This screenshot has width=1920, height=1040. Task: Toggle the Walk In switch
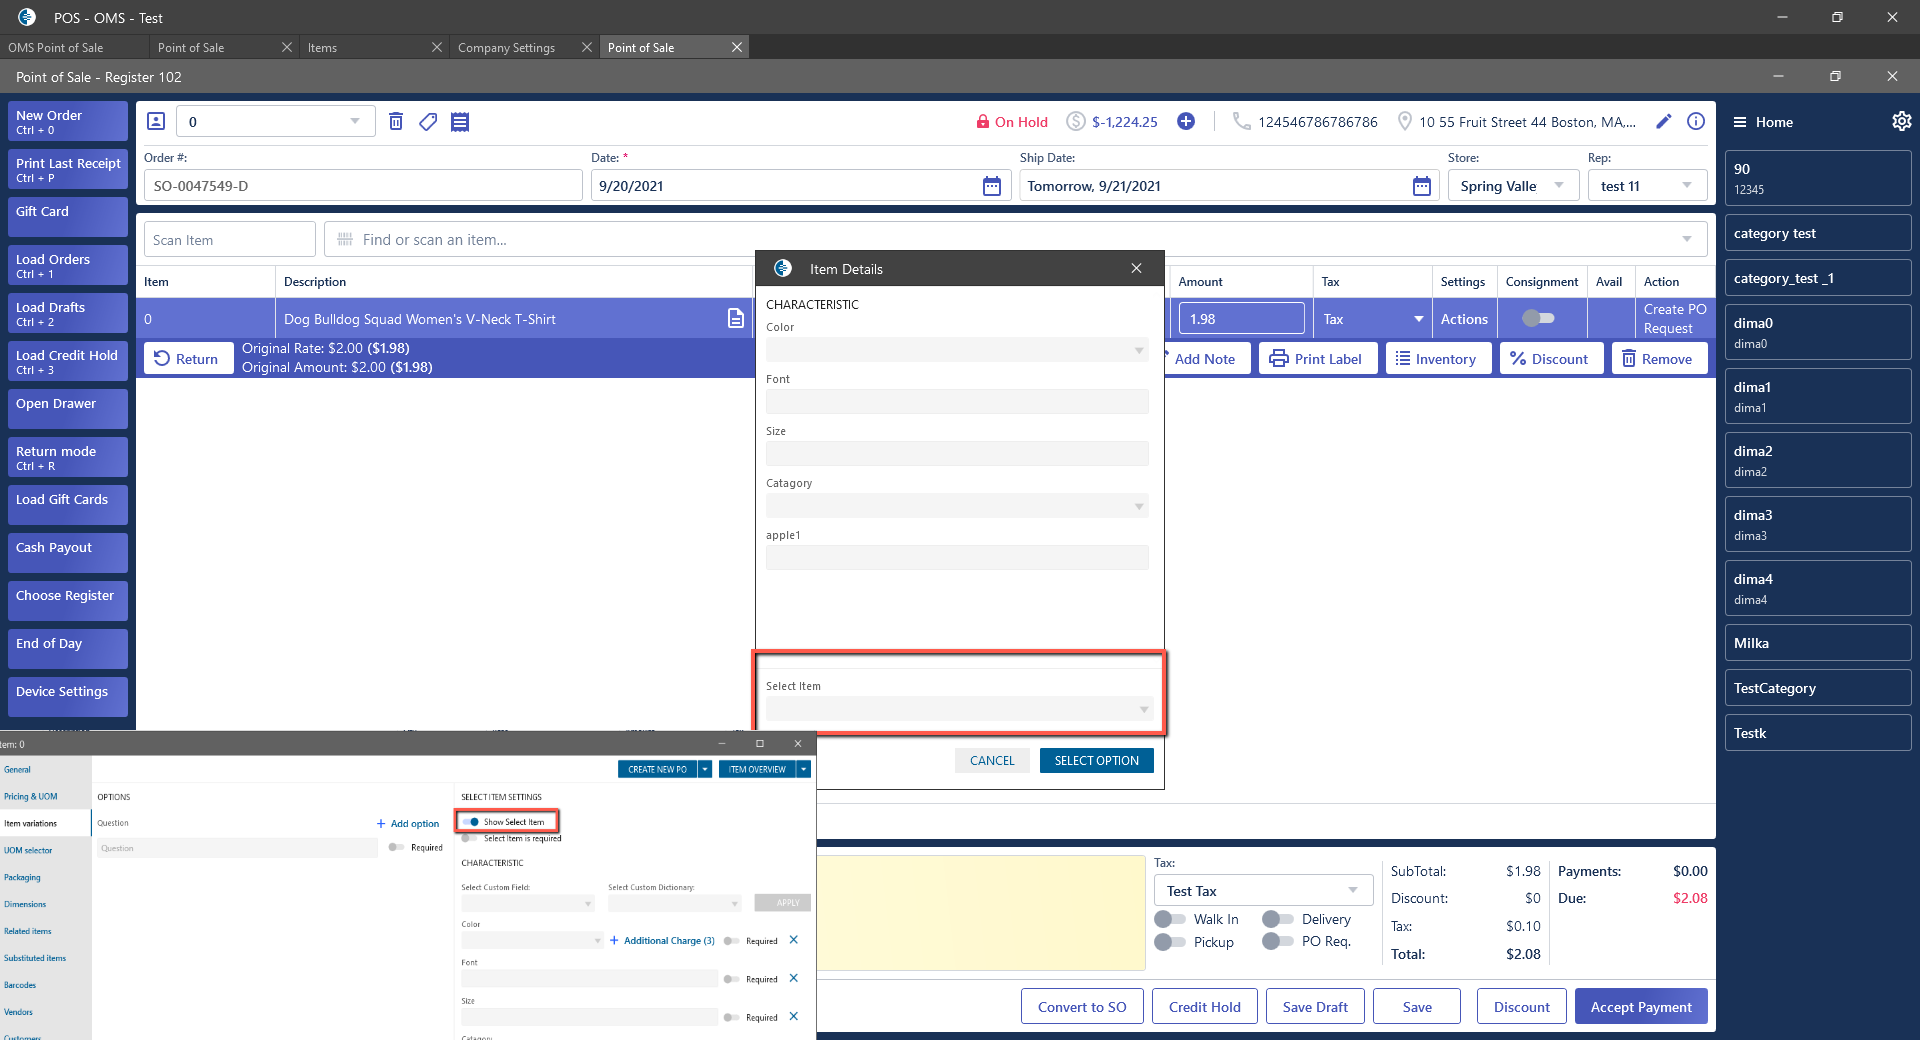tap(1170, 919)
